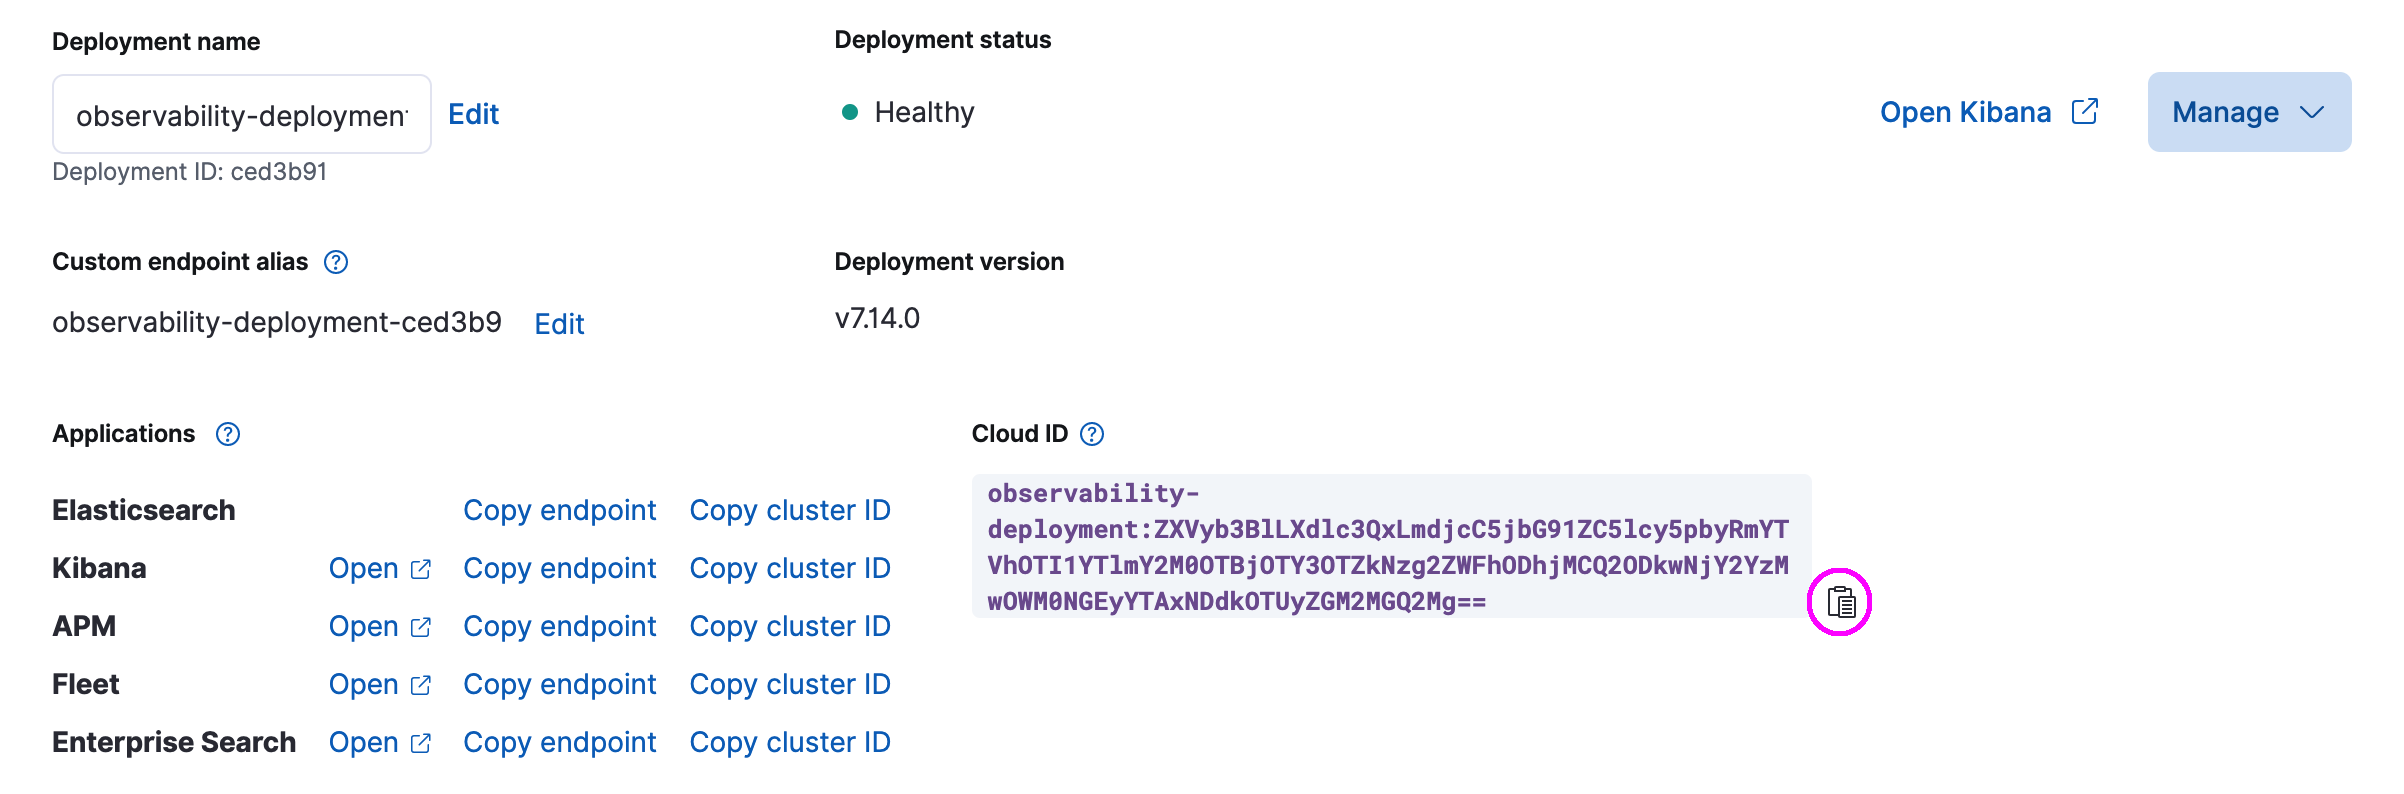
Task: Copy the Elasticsearch endpoint
Action: (x=559, y=510)
